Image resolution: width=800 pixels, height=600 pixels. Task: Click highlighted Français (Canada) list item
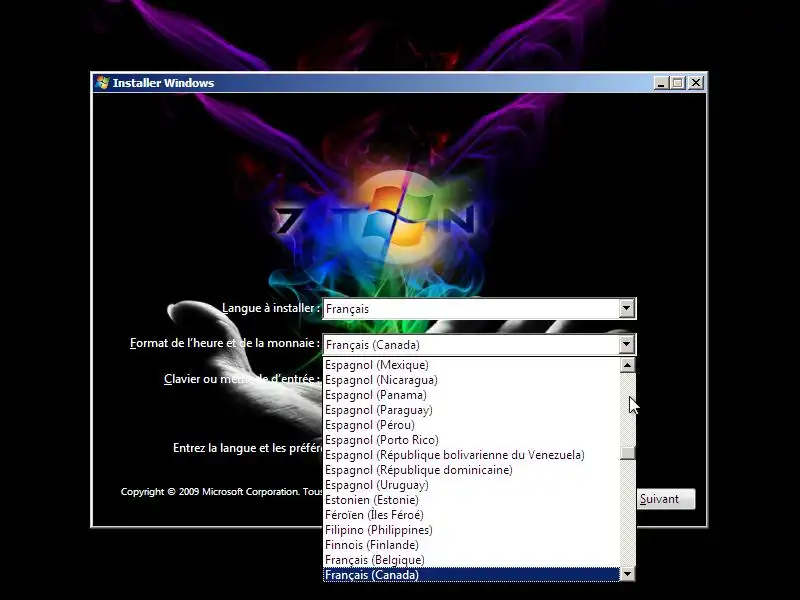[471, 575]
